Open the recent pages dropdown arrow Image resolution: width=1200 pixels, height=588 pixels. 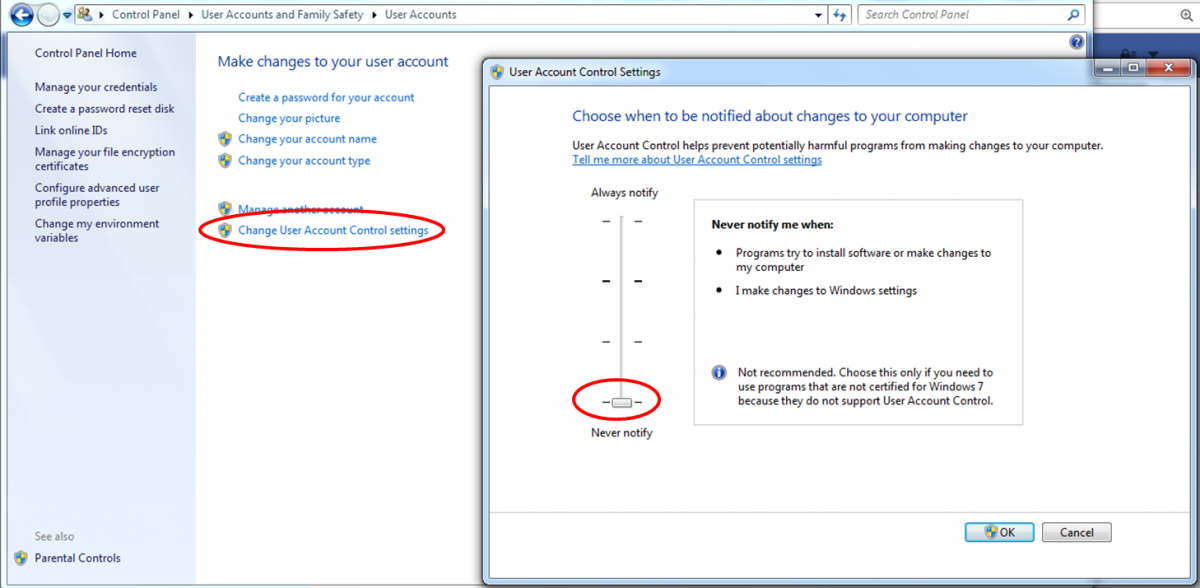(x=67, y=15)
